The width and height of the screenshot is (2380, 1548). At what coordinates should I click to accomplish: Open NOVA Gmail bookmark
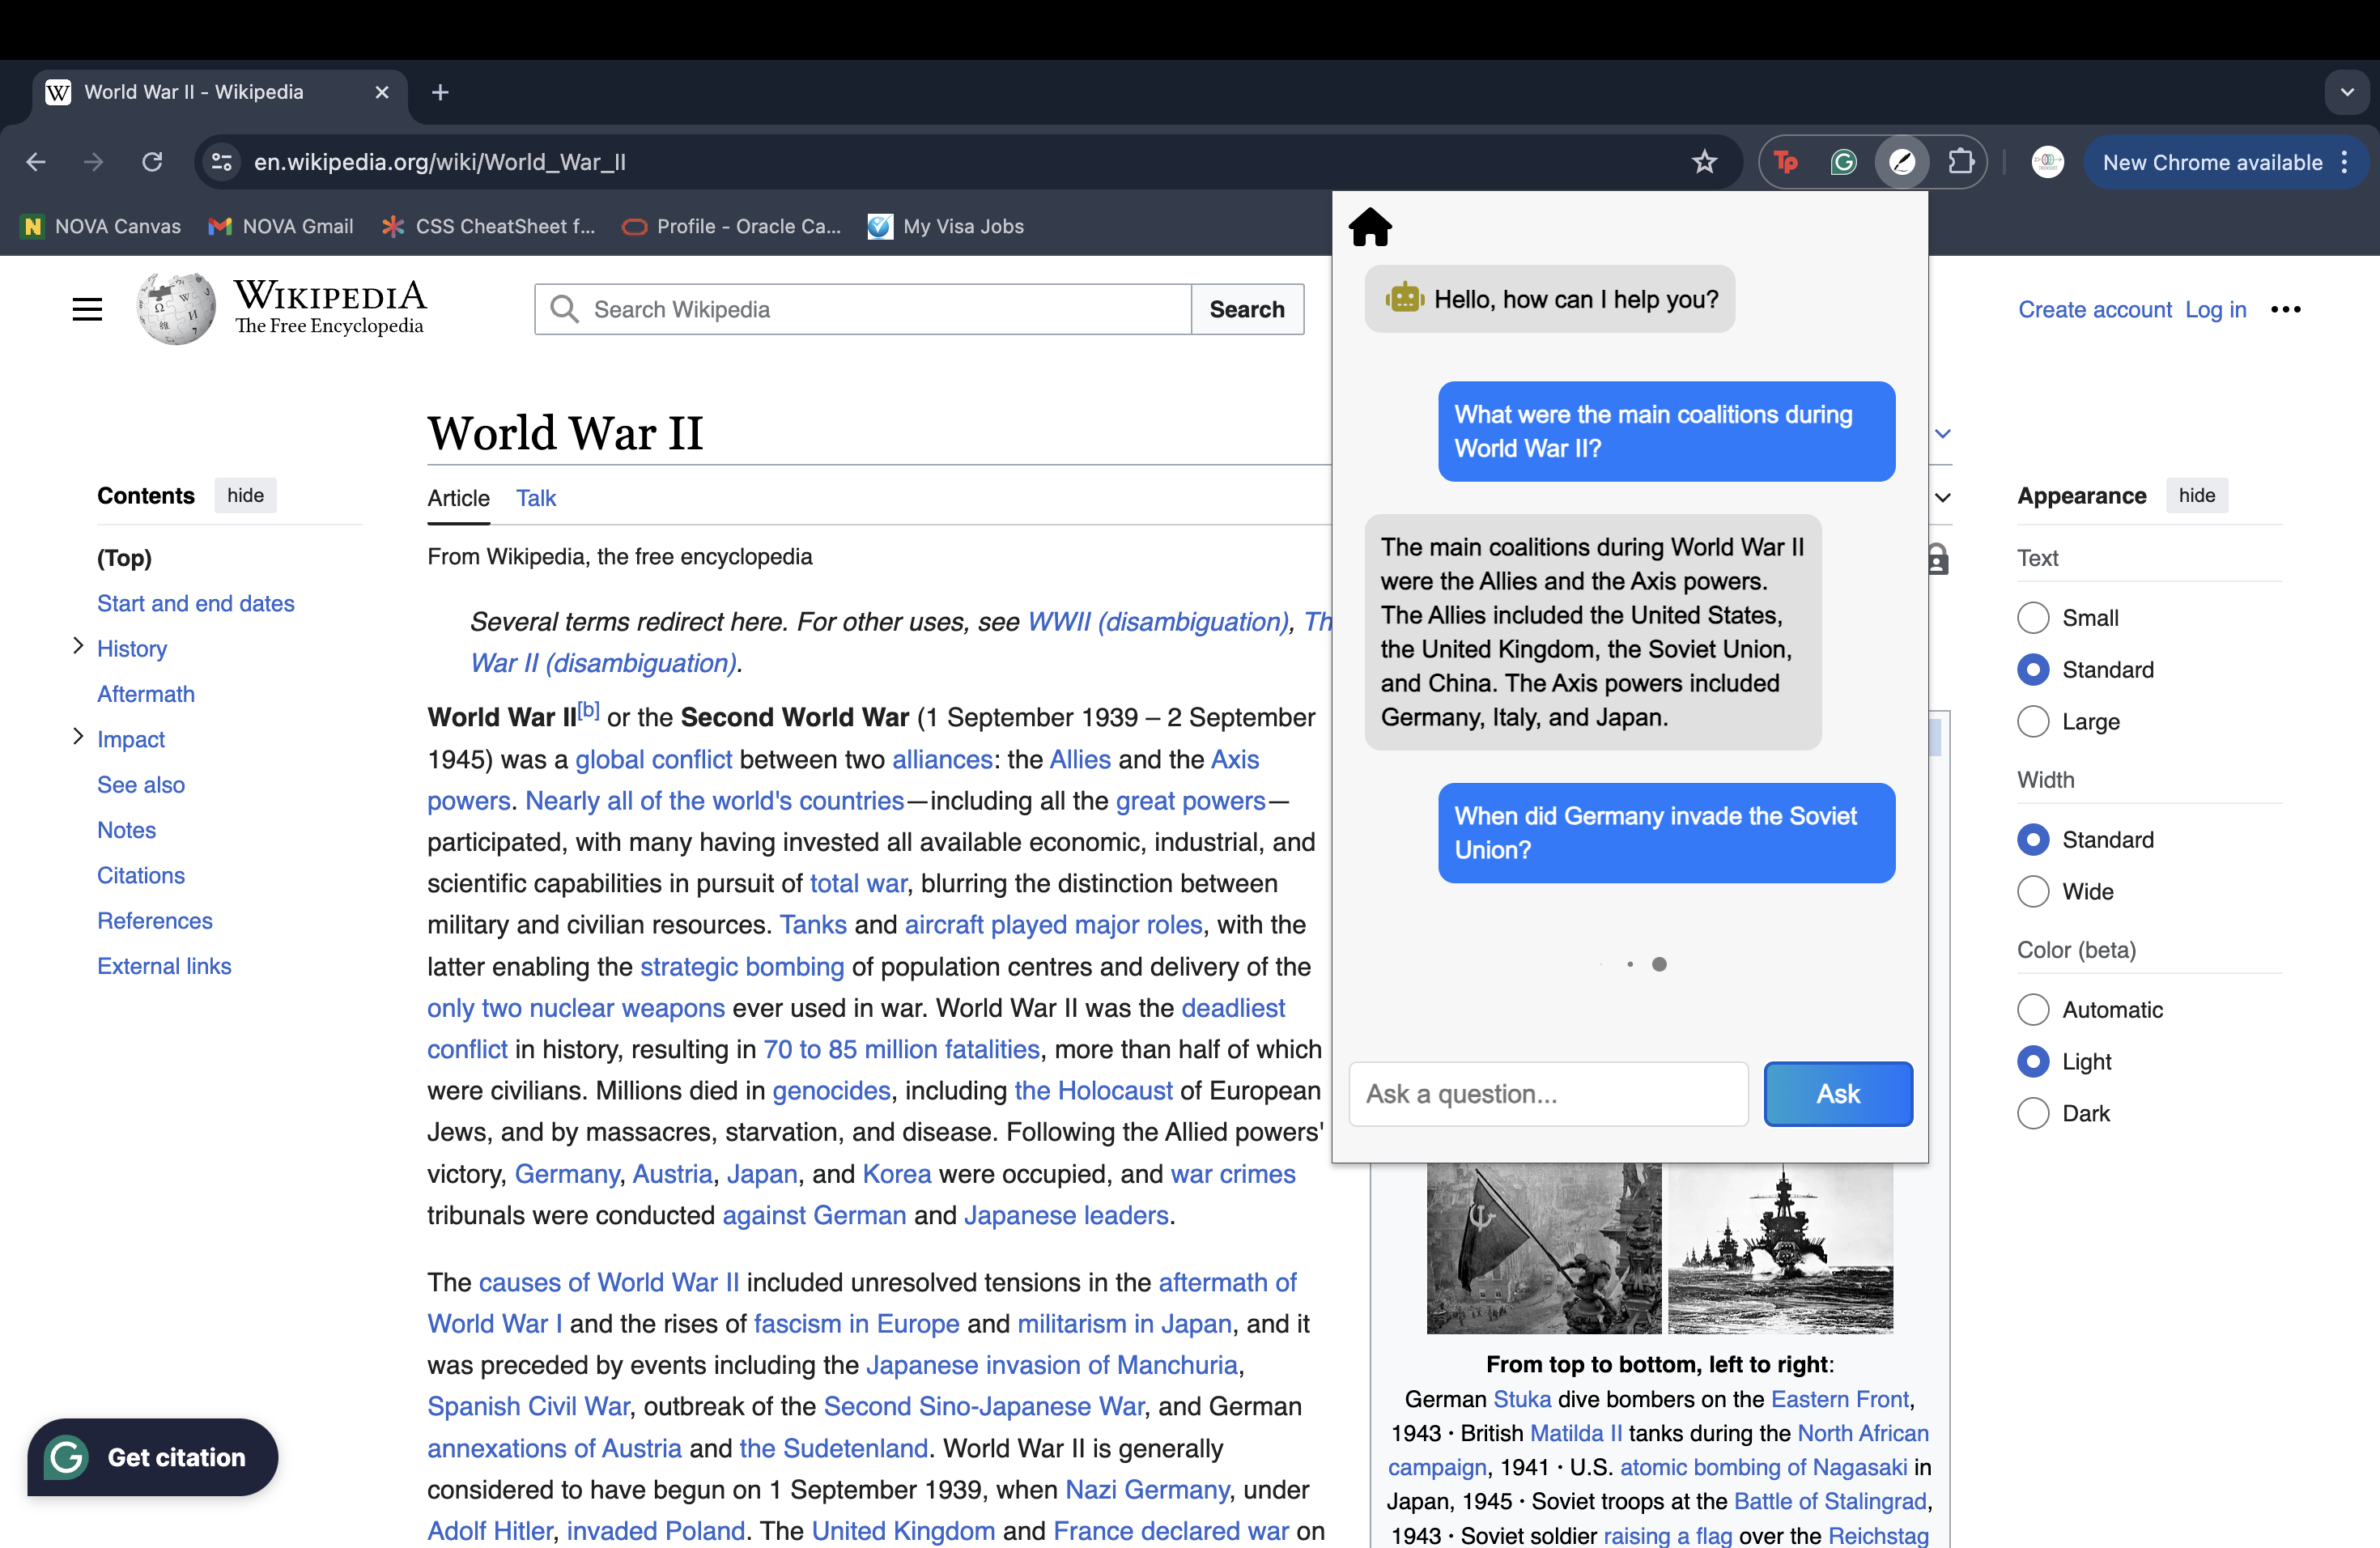[281, 226]
